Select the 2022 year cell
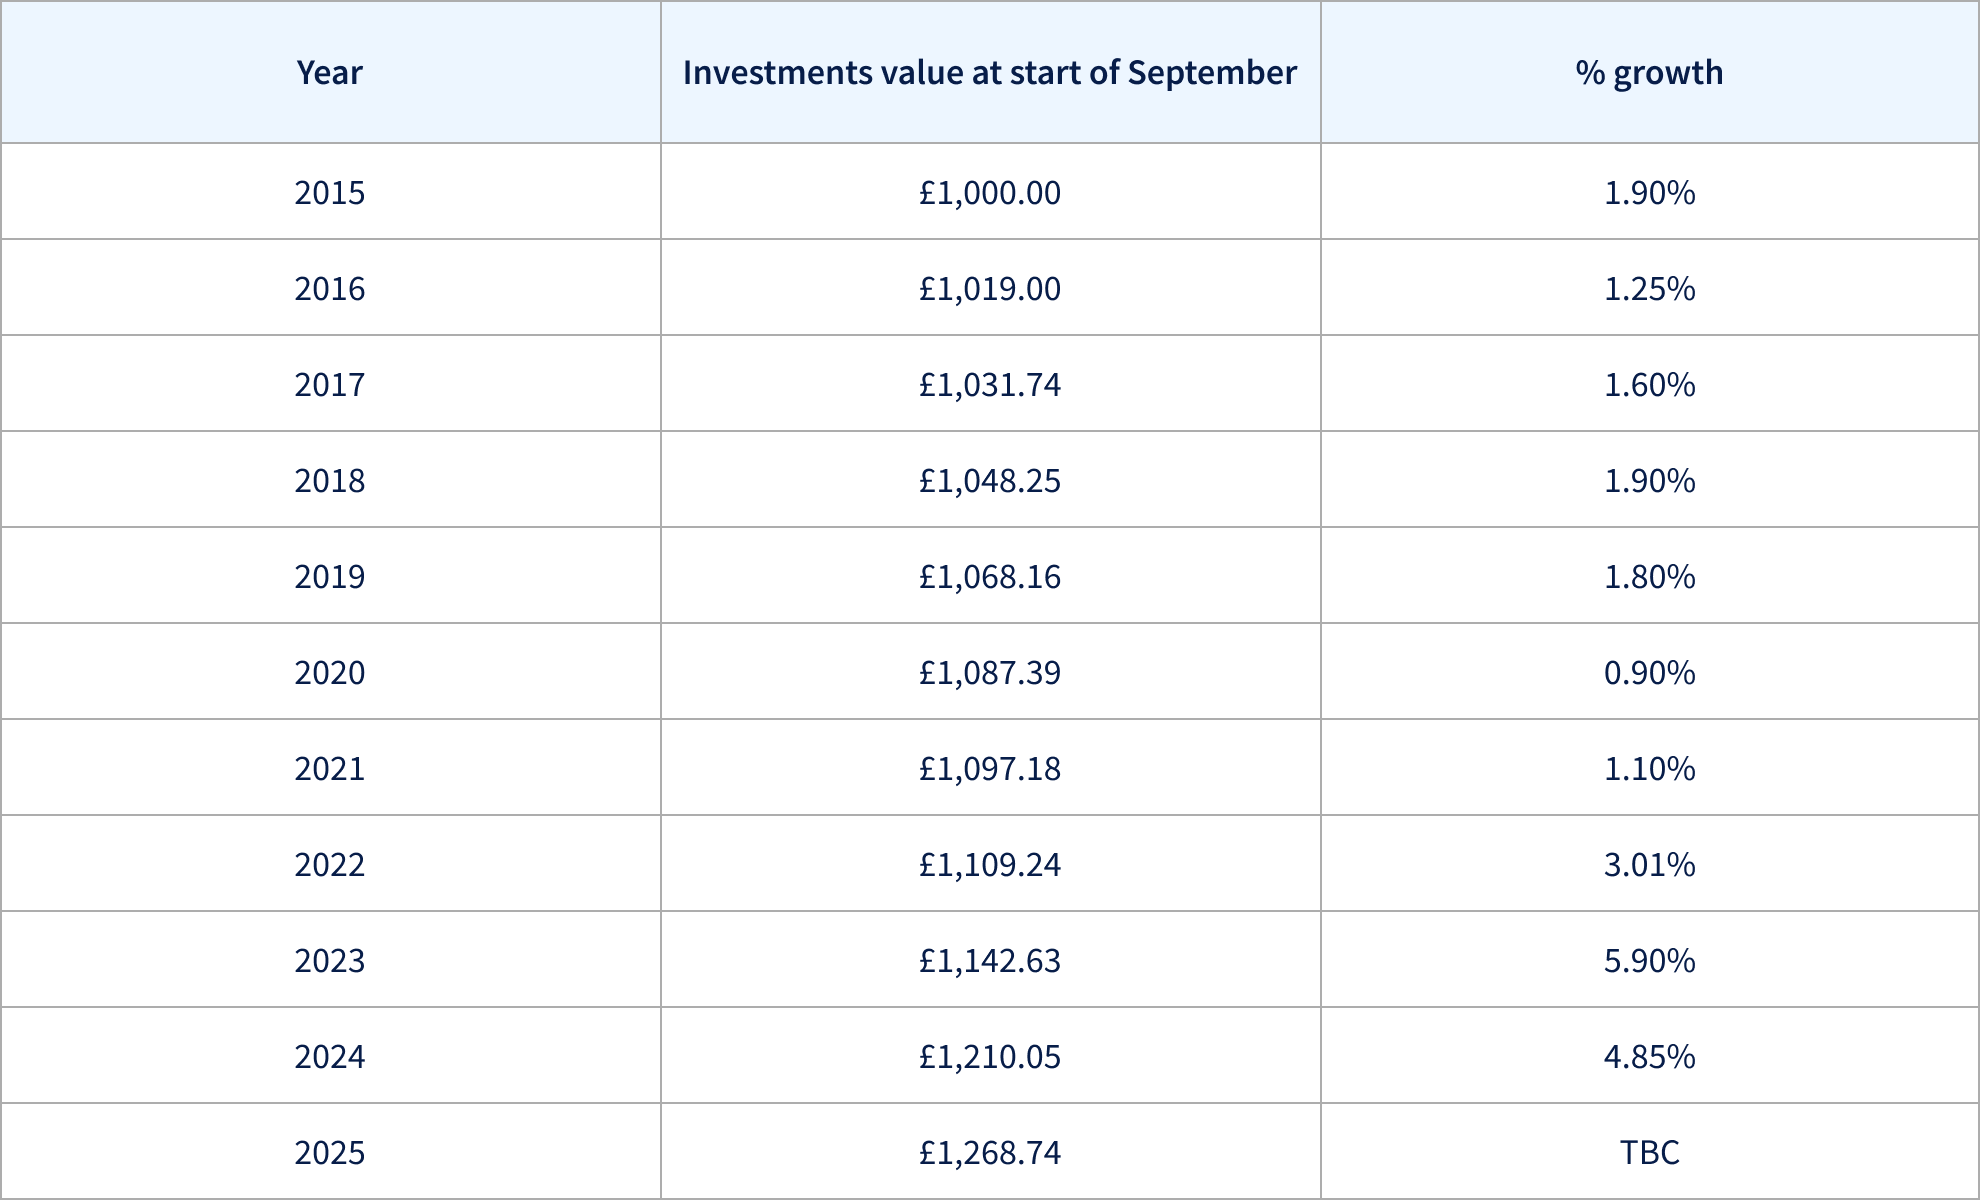This screenshot has height=1200, width=1980. (x=330, y=864)
